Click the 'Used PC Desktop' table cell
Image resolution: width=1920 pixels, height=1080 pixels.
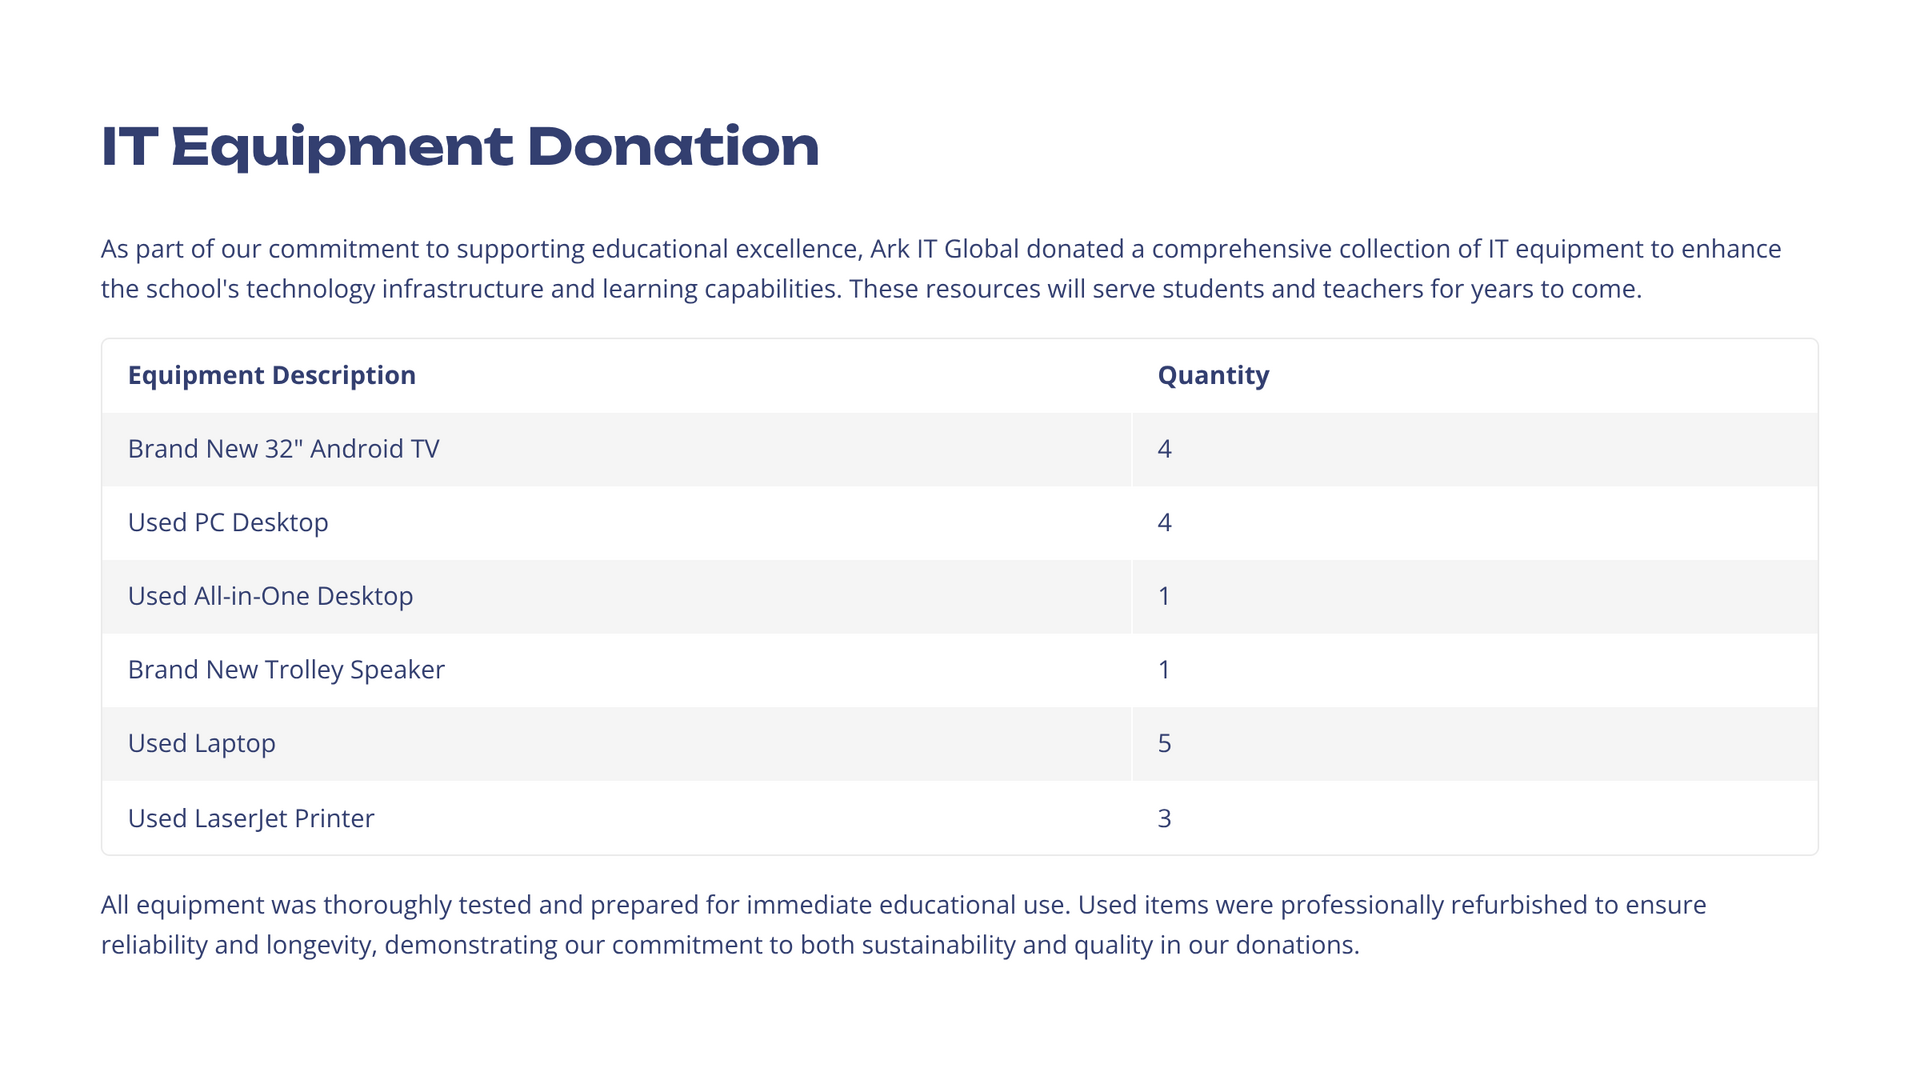click(x=228, y=523)
